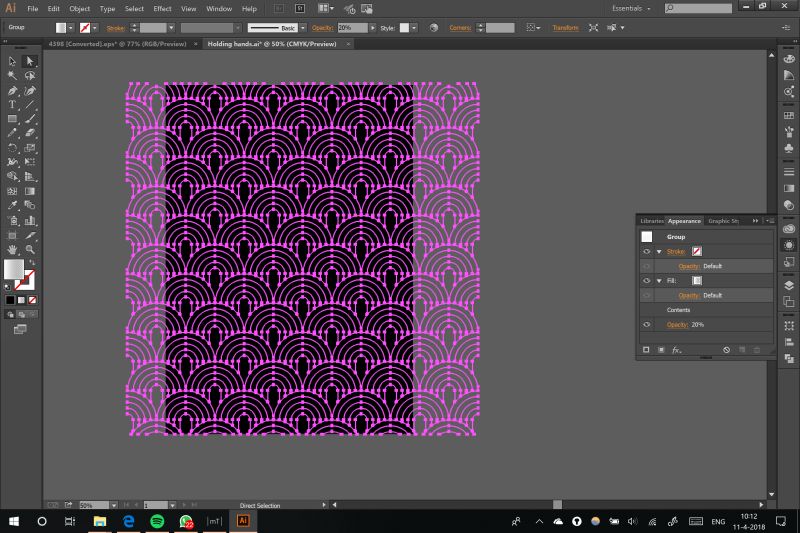Click the Transform link in control bar
This screenshot has width=800, height=533.
coord(565,28)
